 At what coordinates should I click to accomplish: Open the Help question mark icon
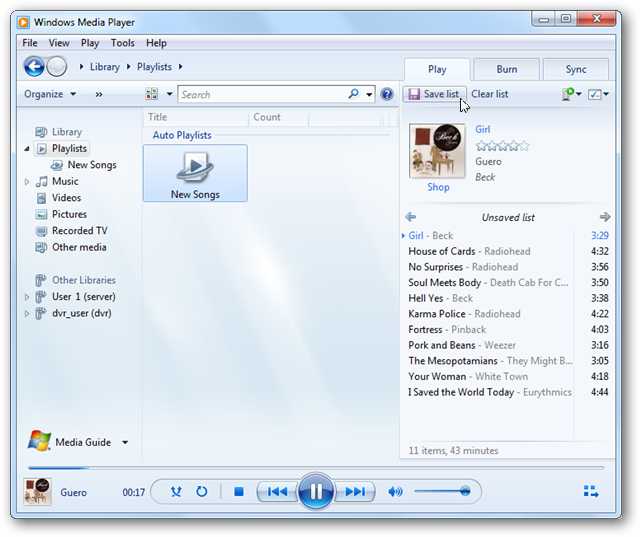tap(387, 94)
